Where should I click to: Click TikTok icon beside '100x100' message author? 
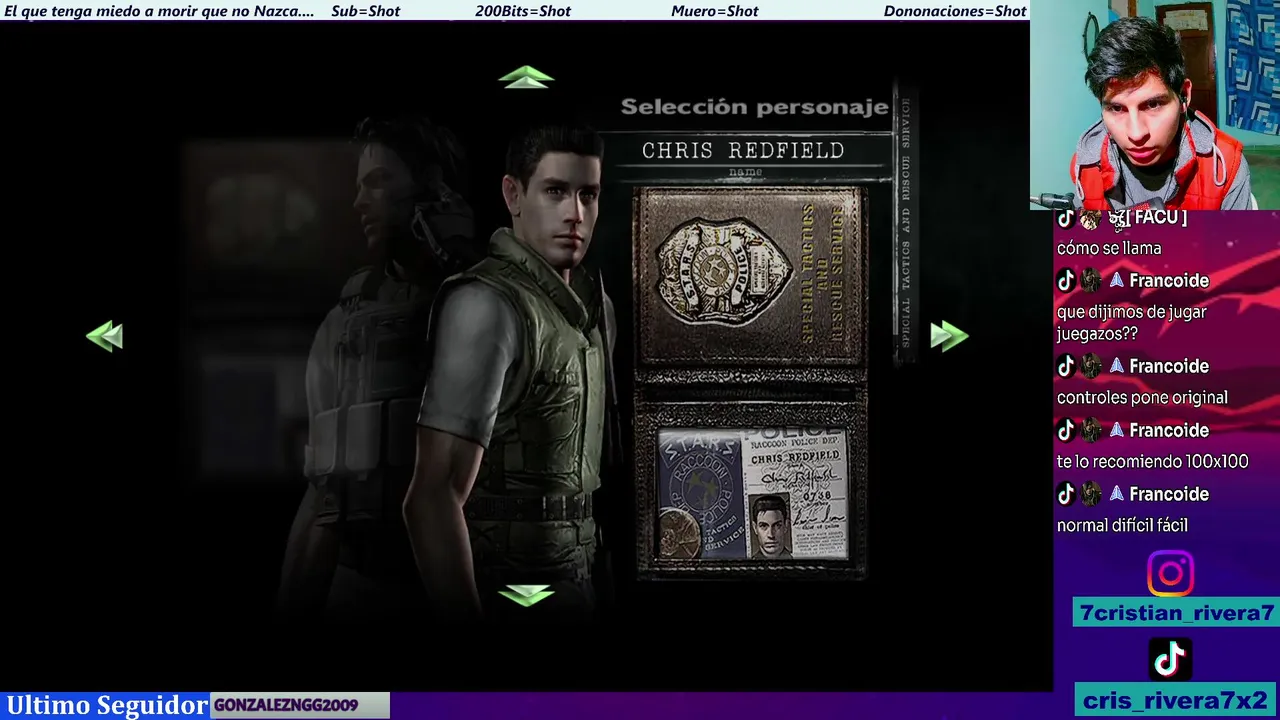click(x=1066, y=431)
